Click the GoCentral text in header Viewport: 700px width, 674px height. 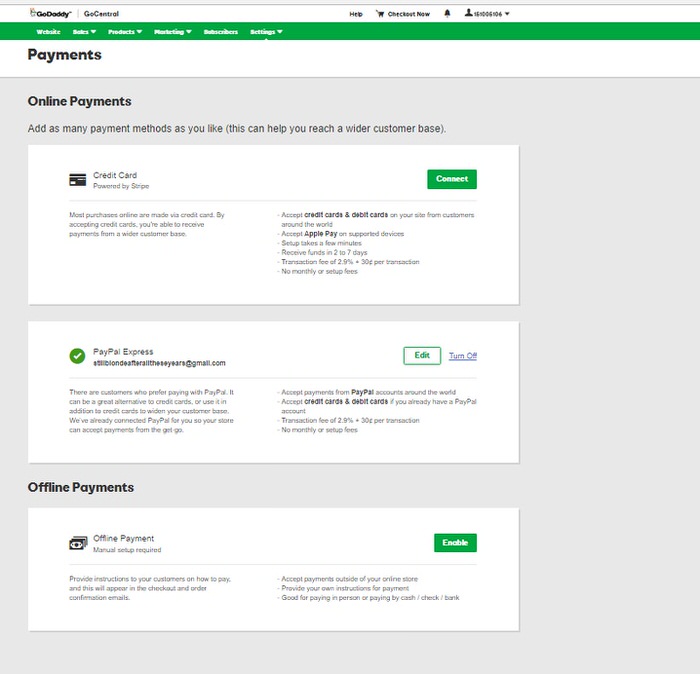click(102, 14)
